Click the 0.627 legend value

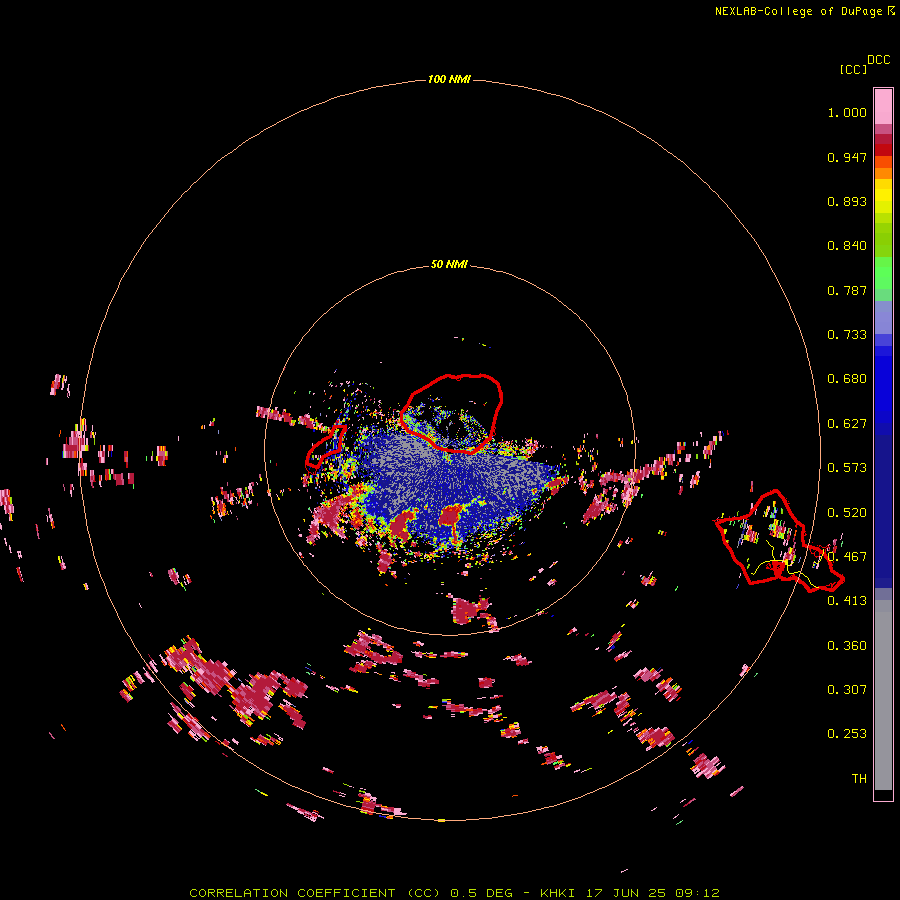coord(847,424)
